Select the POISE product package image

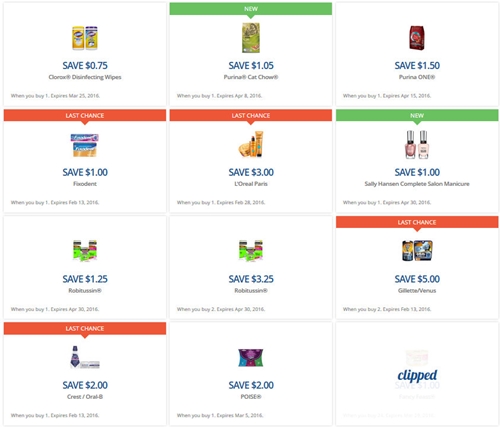[251, 358]
